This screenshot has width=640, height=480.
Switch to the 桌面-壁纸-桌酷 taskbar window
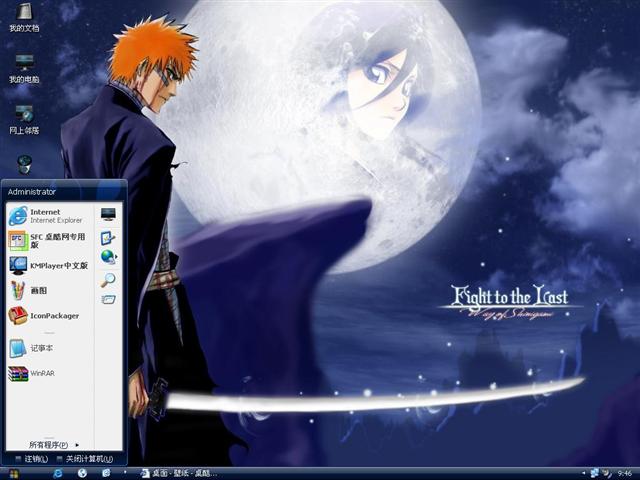178,473
